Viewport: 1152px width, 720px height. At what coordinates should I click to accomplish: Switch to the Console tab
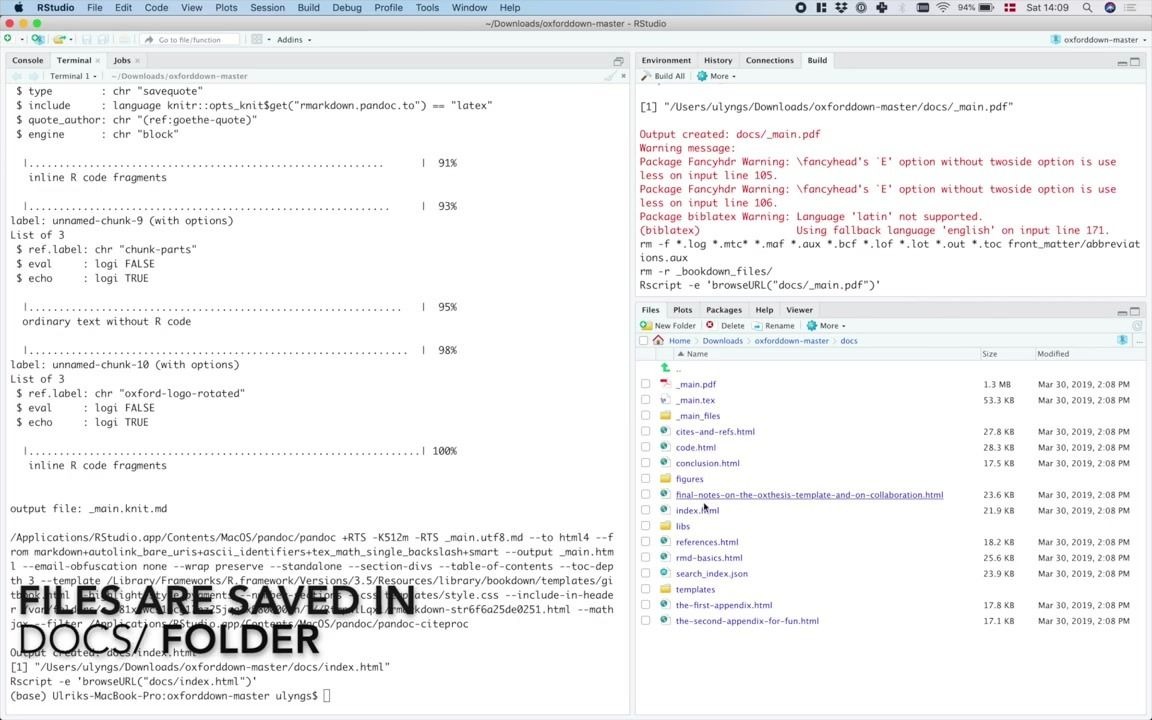28,60
